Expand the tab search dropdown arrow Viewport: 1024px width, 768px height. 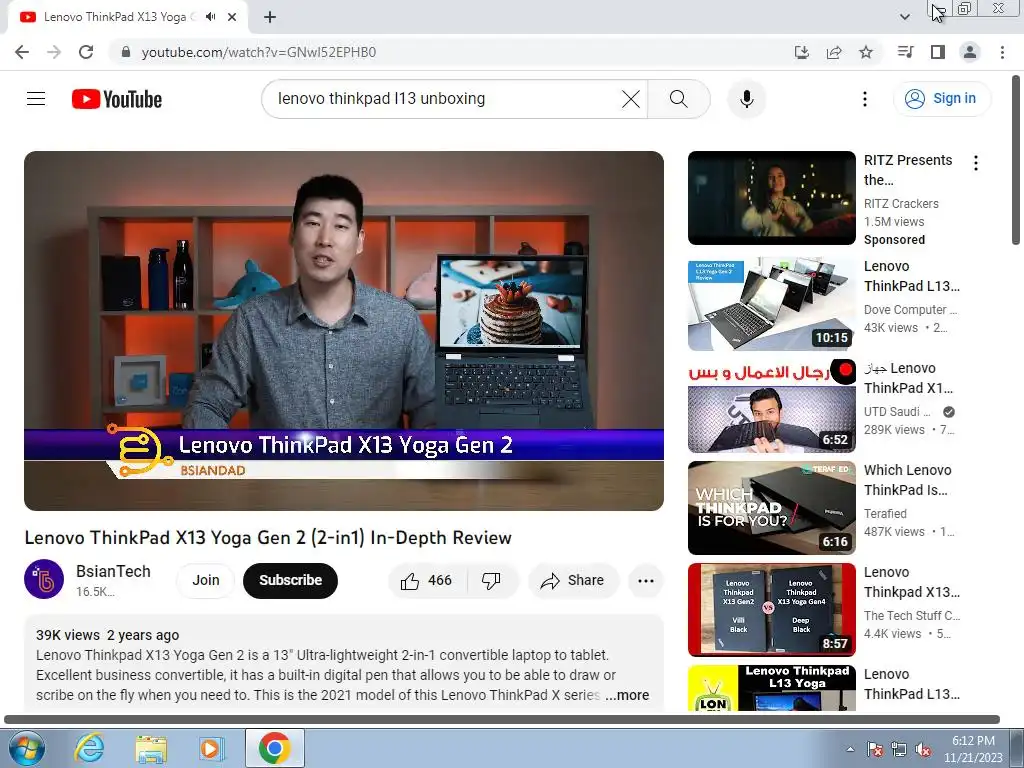pyautogui.click(x=904, y=17)
